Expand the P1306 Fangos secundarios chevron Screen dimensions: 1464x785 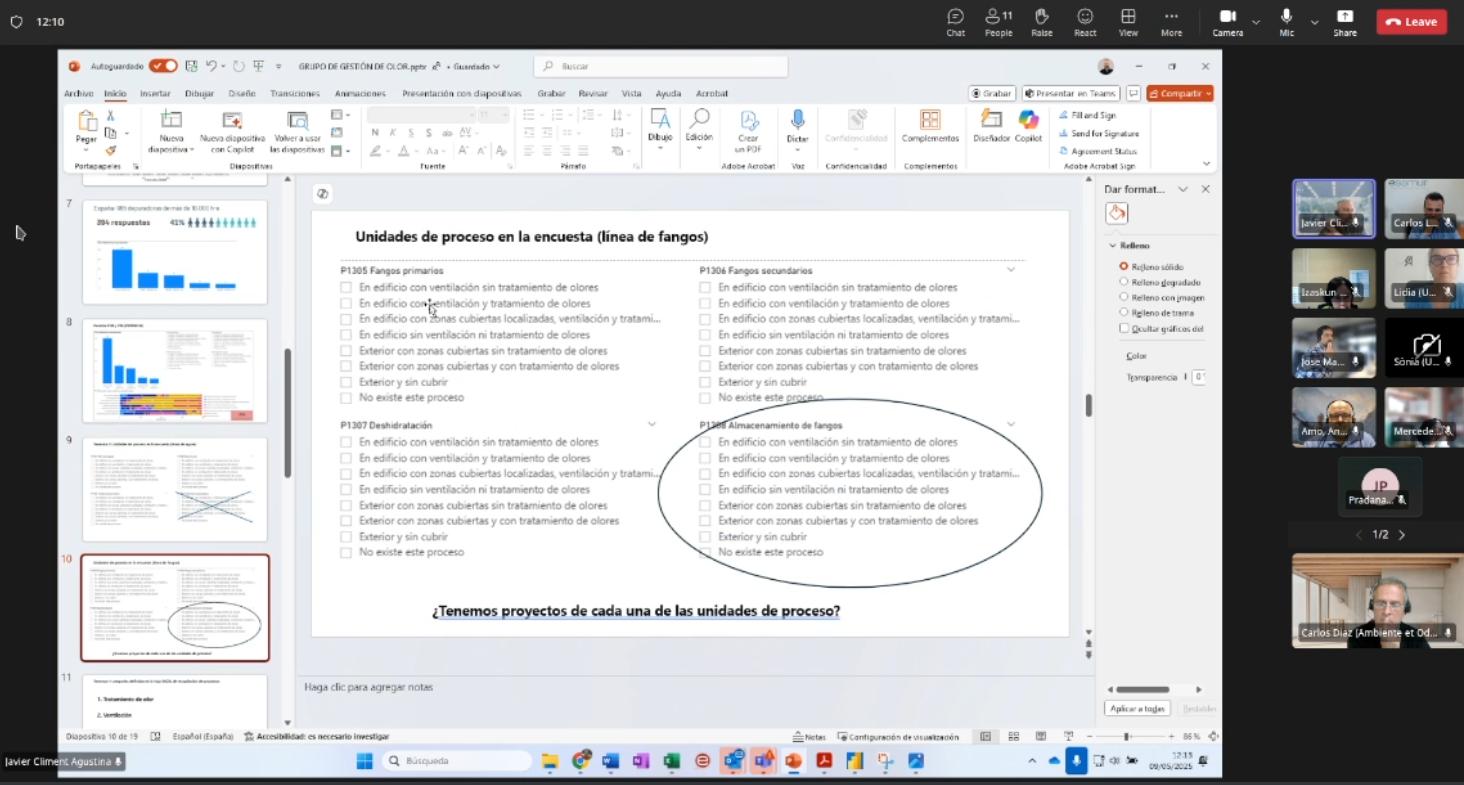tap(1011, 270)
